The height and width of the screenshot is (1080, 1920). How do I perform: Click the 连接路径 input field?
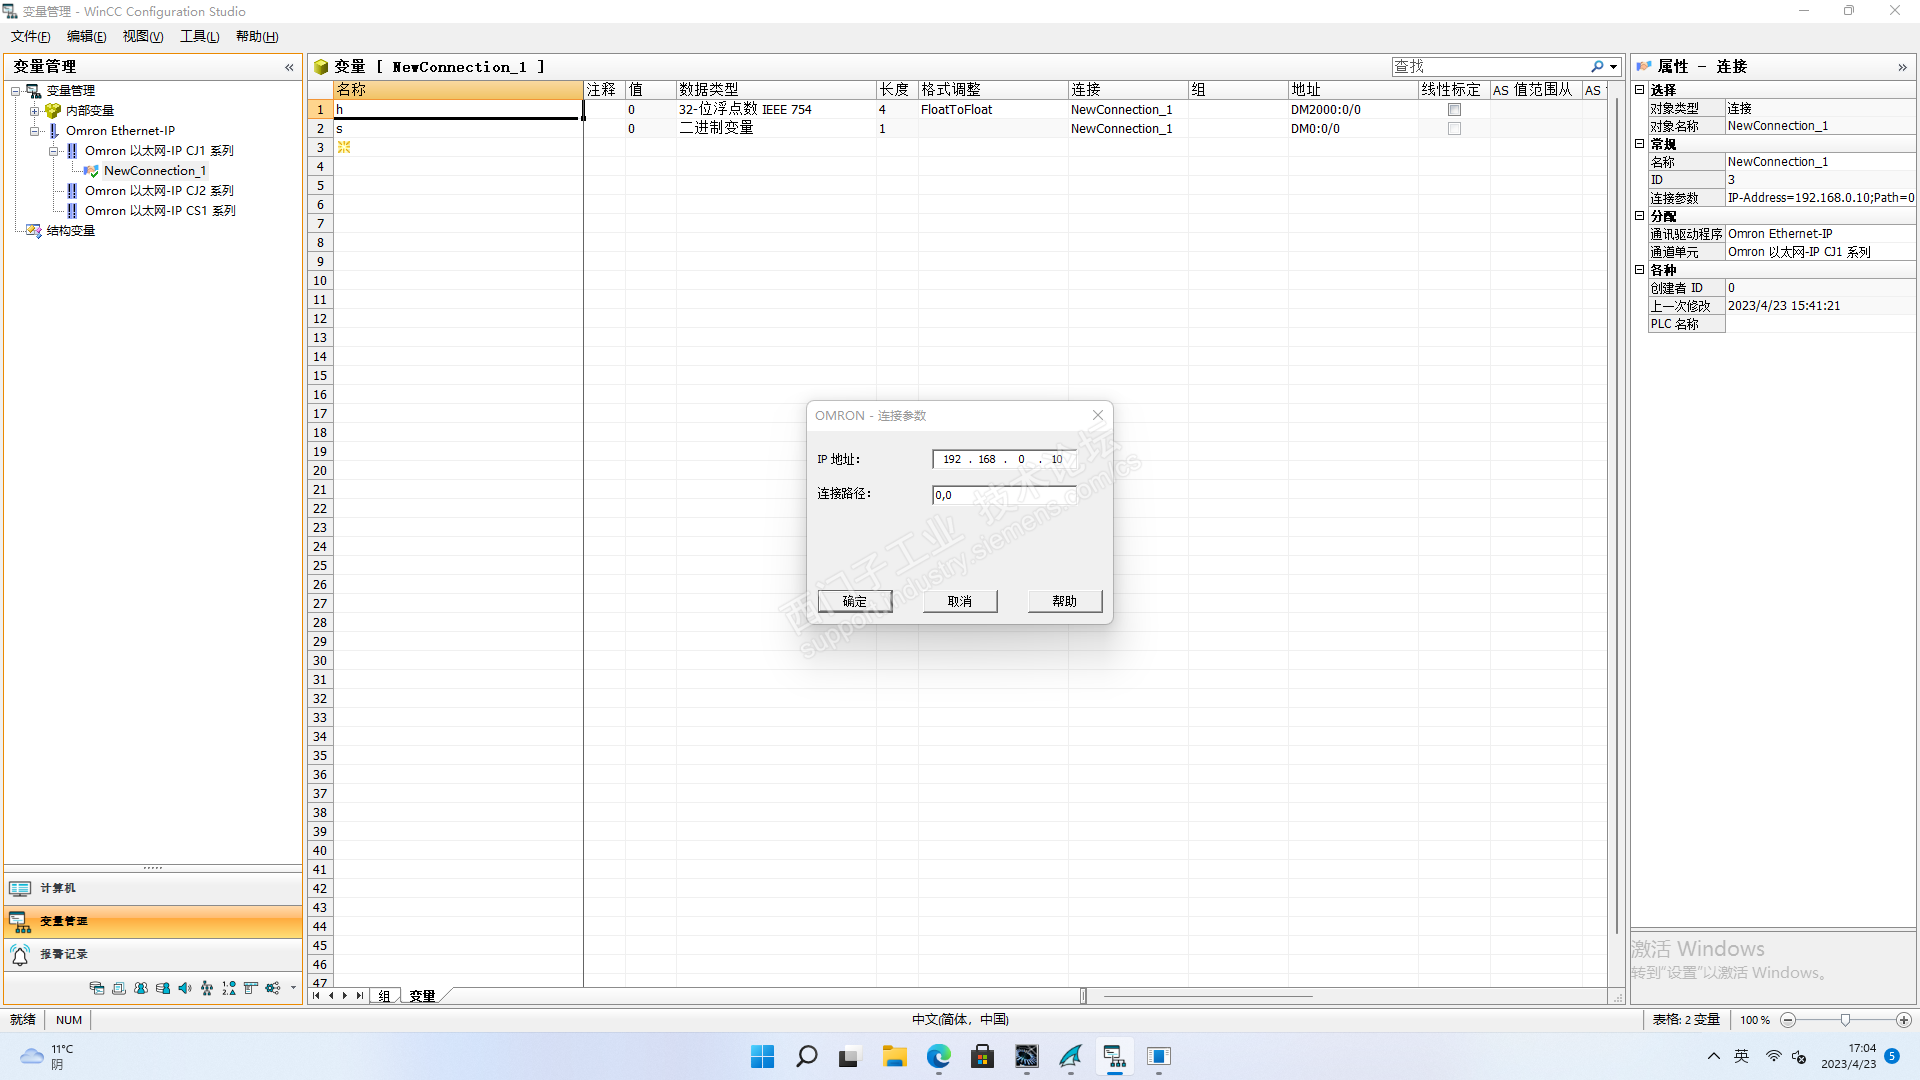click(x=1003, y=495)
